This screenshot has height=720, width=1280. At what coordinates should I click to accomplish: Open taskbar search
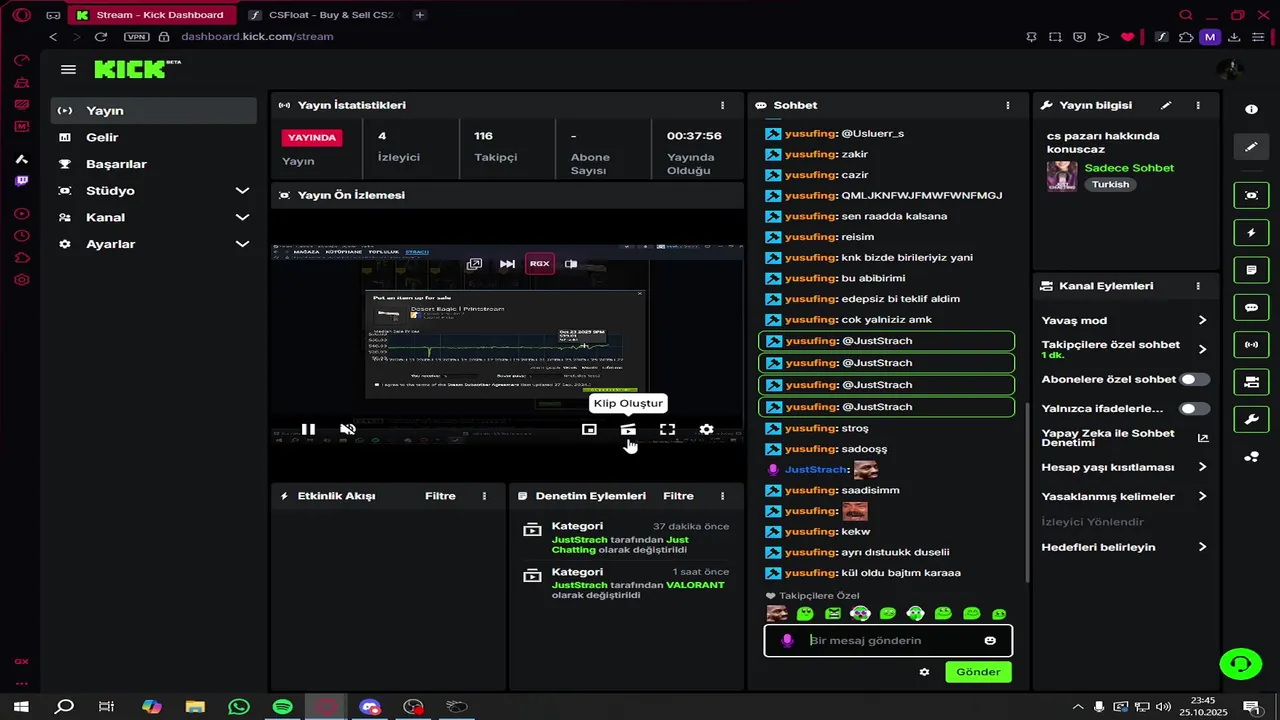coord(64,707)
